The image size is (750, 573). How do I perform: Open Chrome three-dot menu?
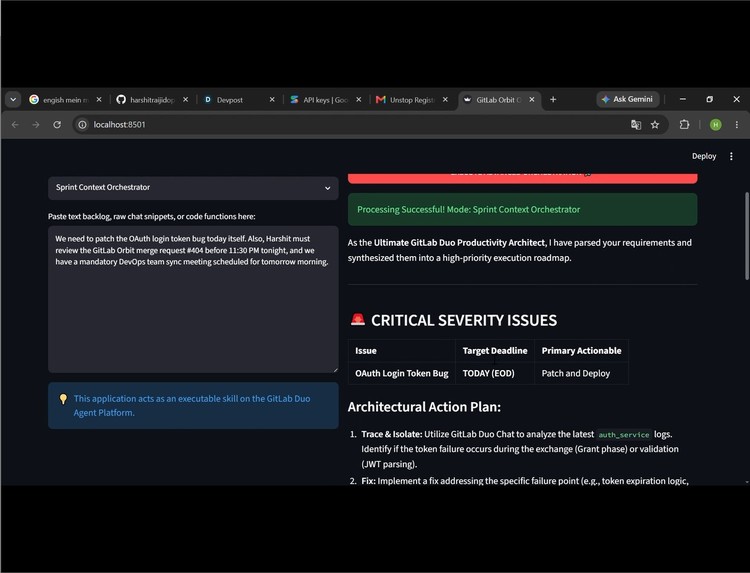(737, 124)
